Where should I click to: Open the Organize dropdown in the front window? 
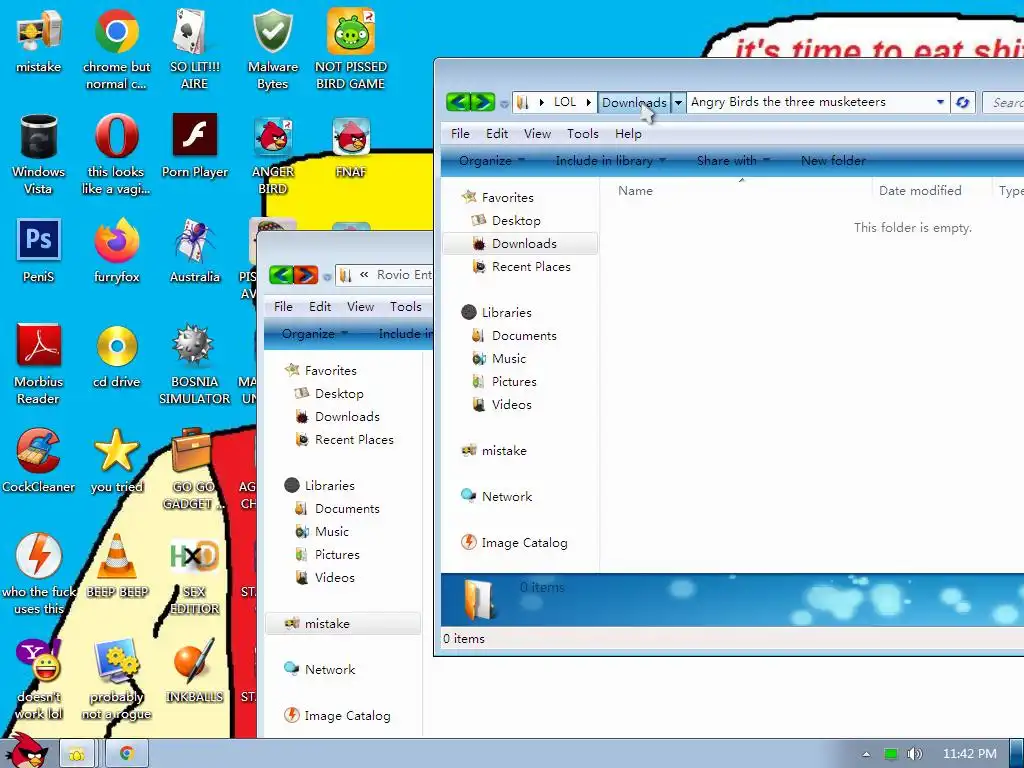click(491, 161)
